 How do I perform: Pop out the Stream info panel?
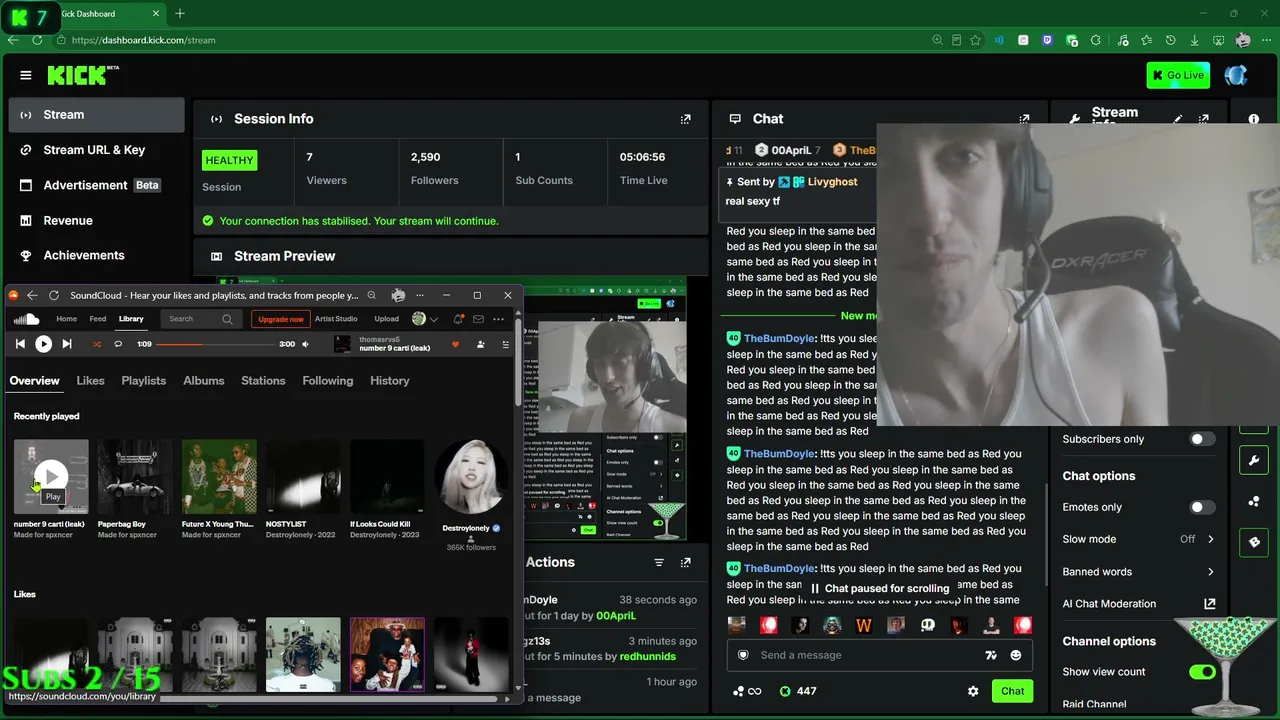(1204, 119)
